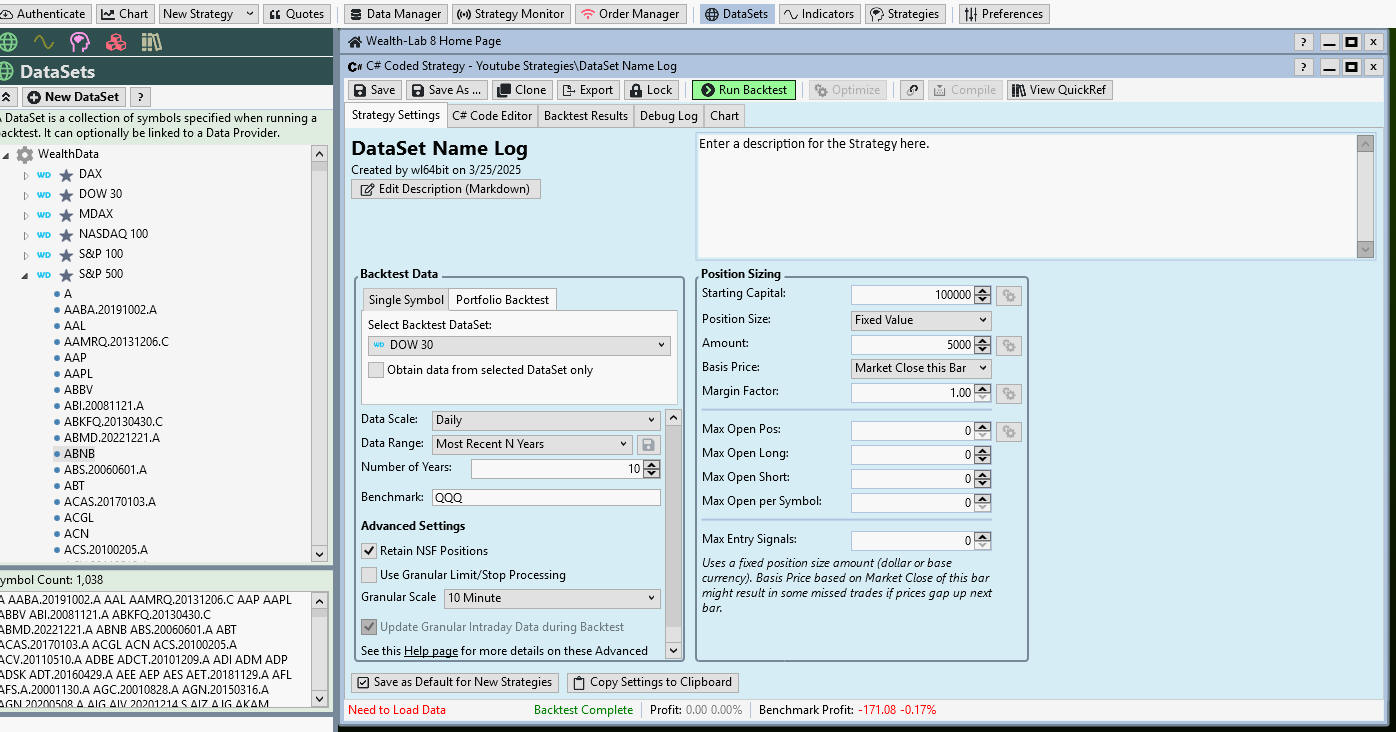This screenshot has height=732, width=1396.
Task: Lock the strategy
Action: click(651, 90)
